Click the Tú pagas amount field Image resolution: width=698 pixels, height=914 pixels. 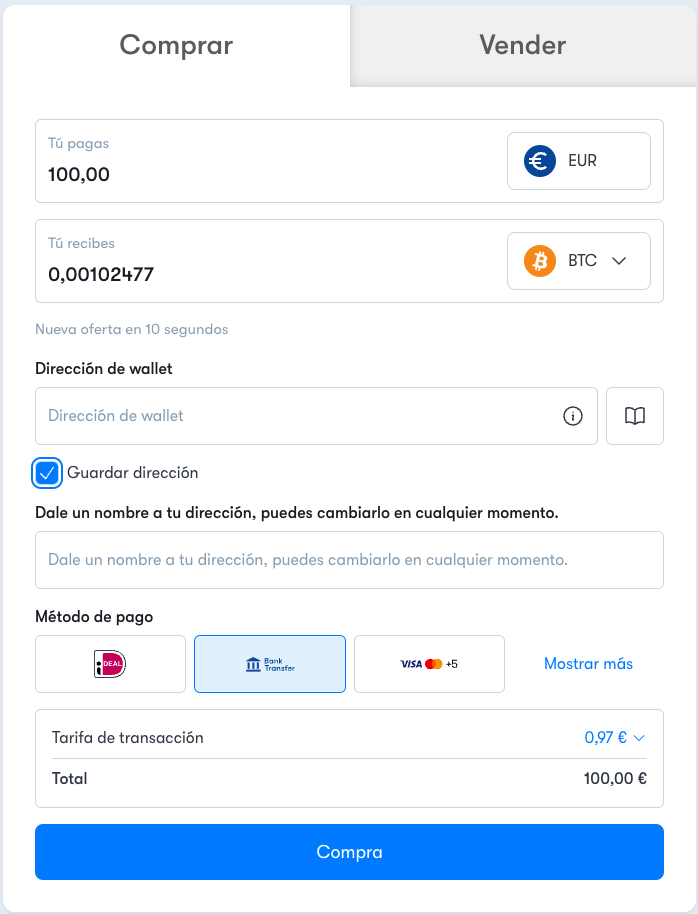268,161
